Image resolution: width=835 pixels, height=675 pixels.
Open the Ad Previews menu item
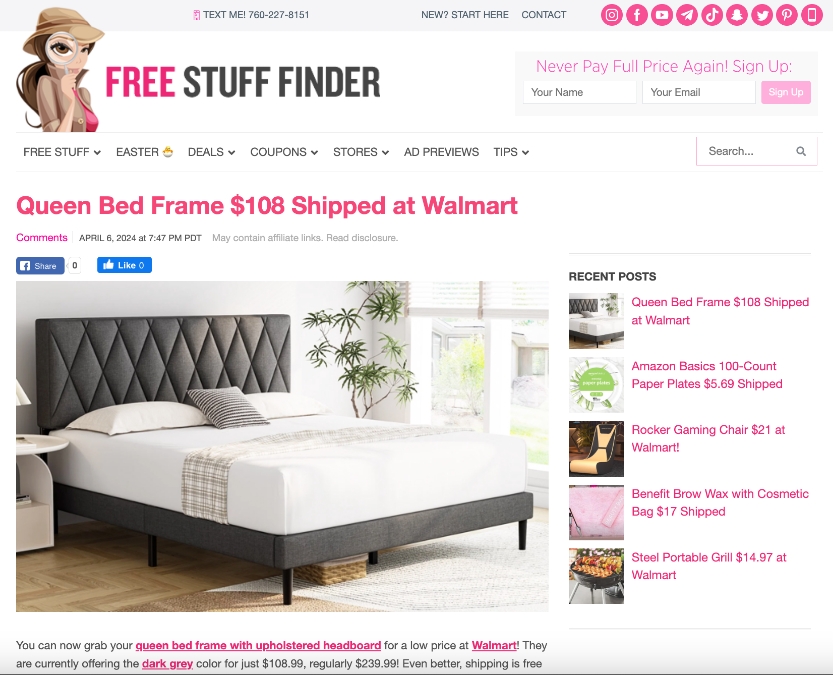(441, 152)
